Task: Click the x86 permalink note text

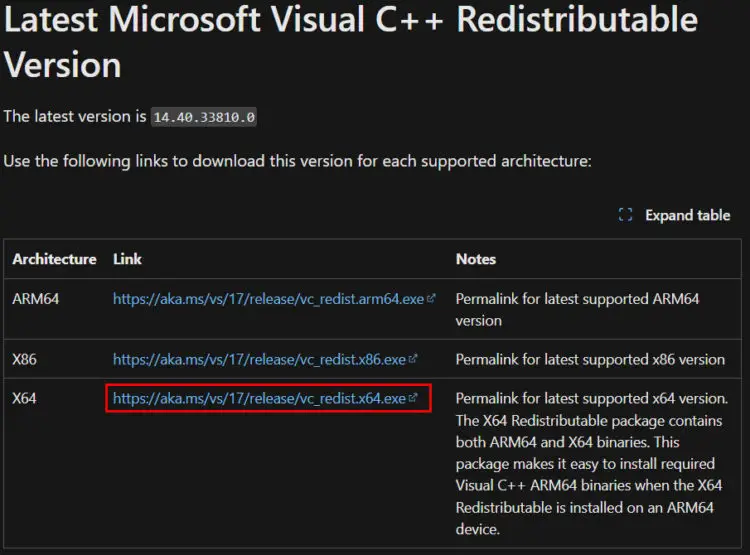Action: click(590, 359)
